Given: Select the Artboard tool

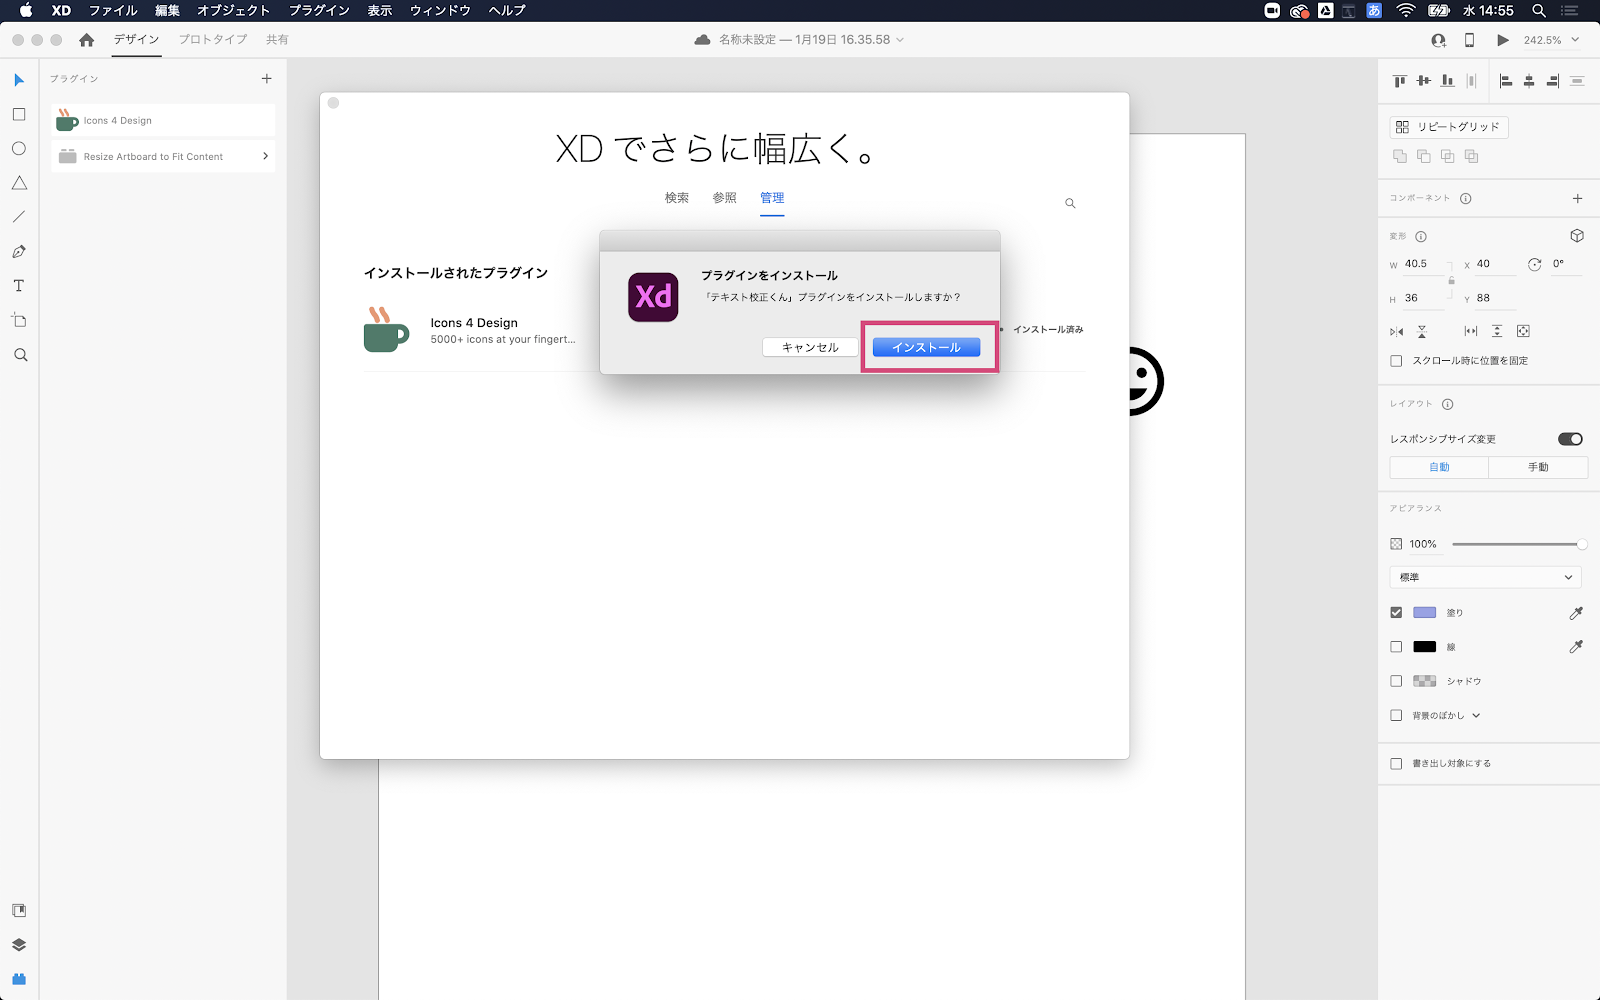Looking at the screenshot, I should 19,320.
